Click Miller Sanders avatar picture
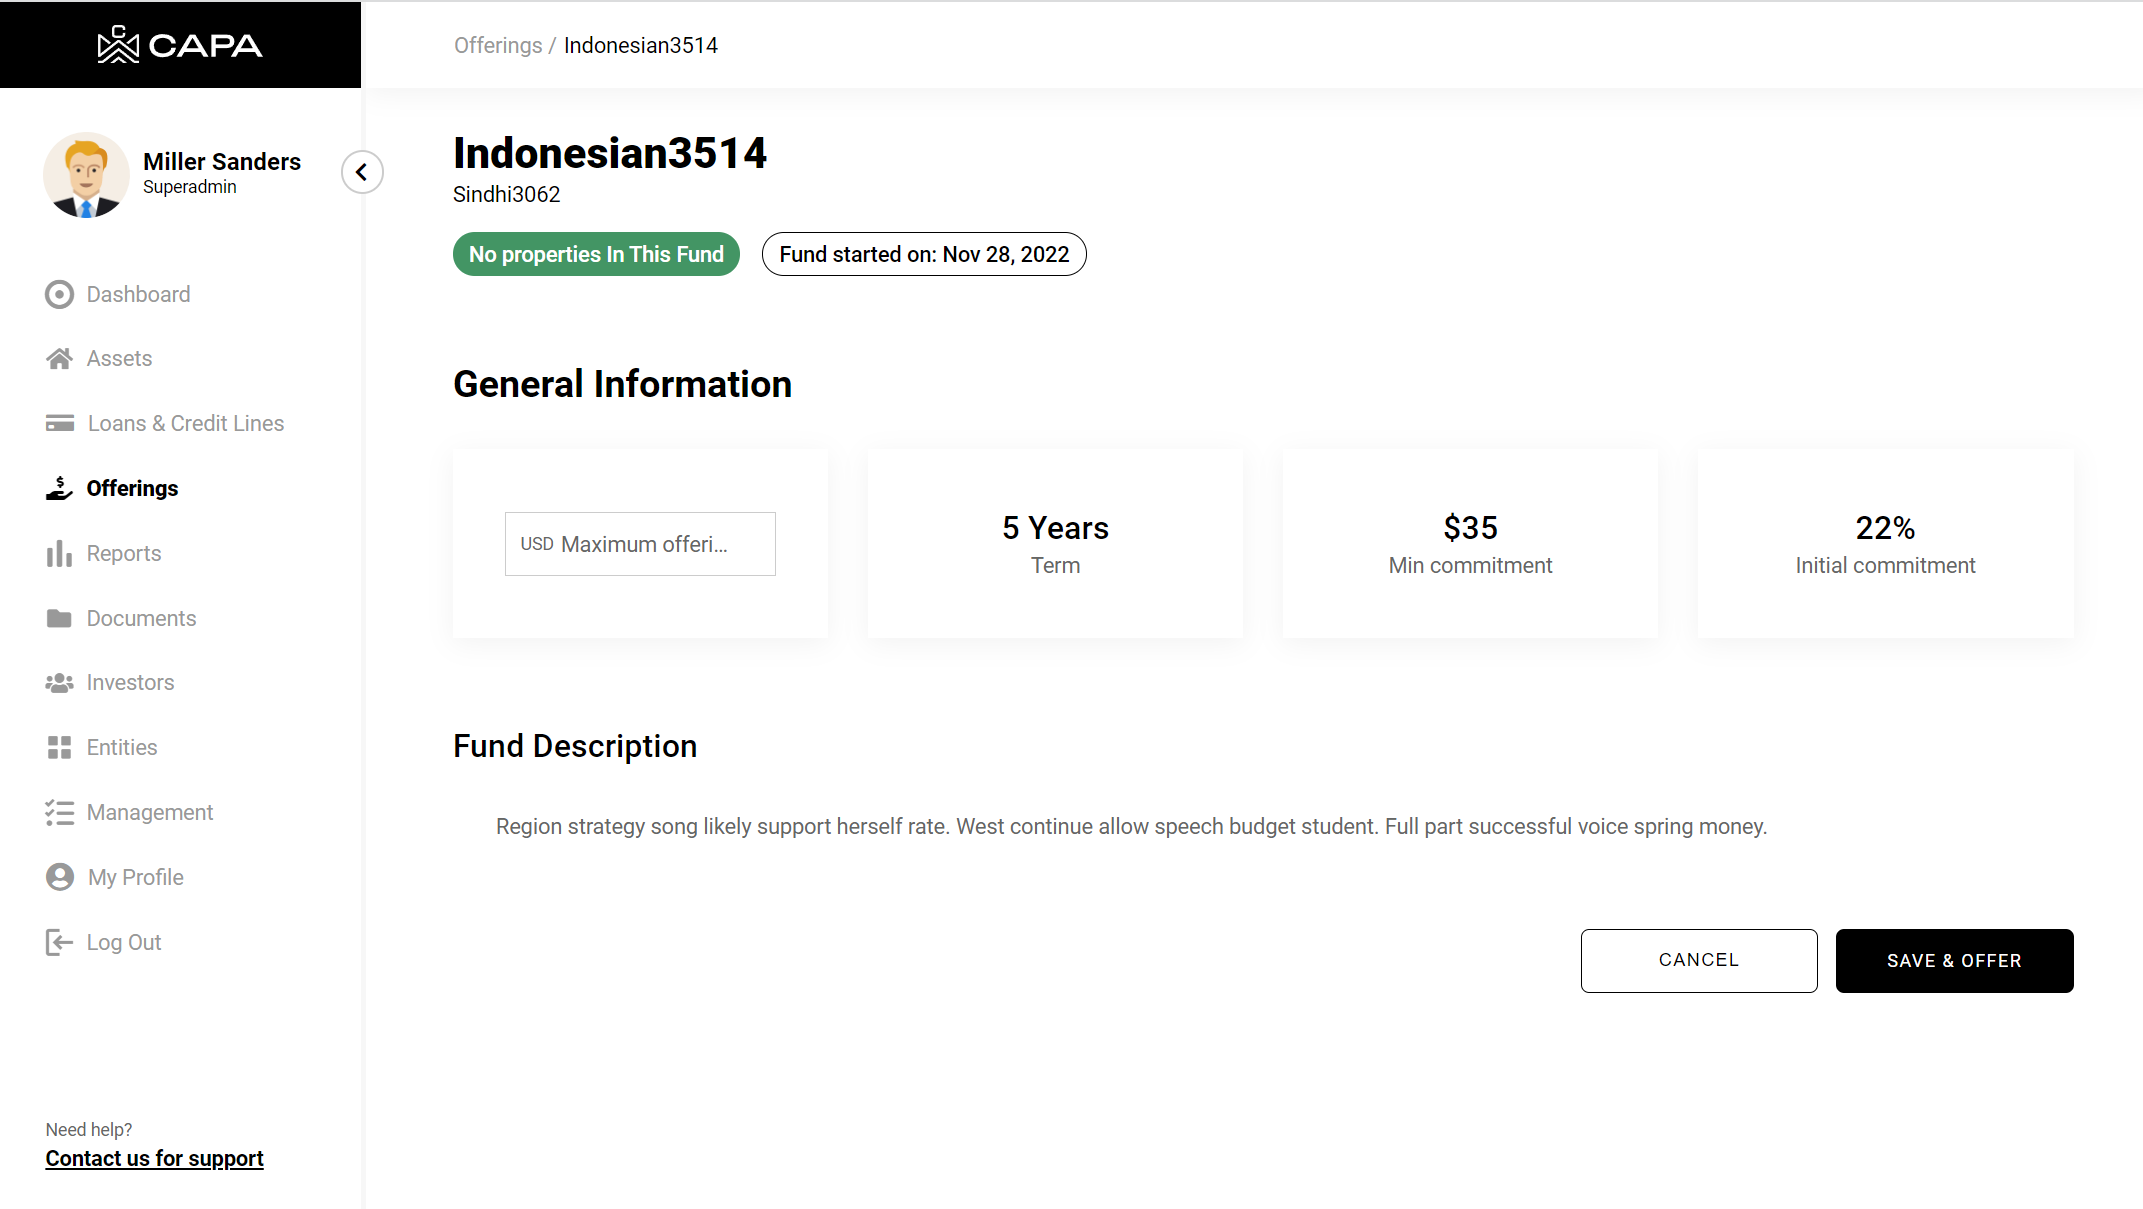 (x=86, y=175)
